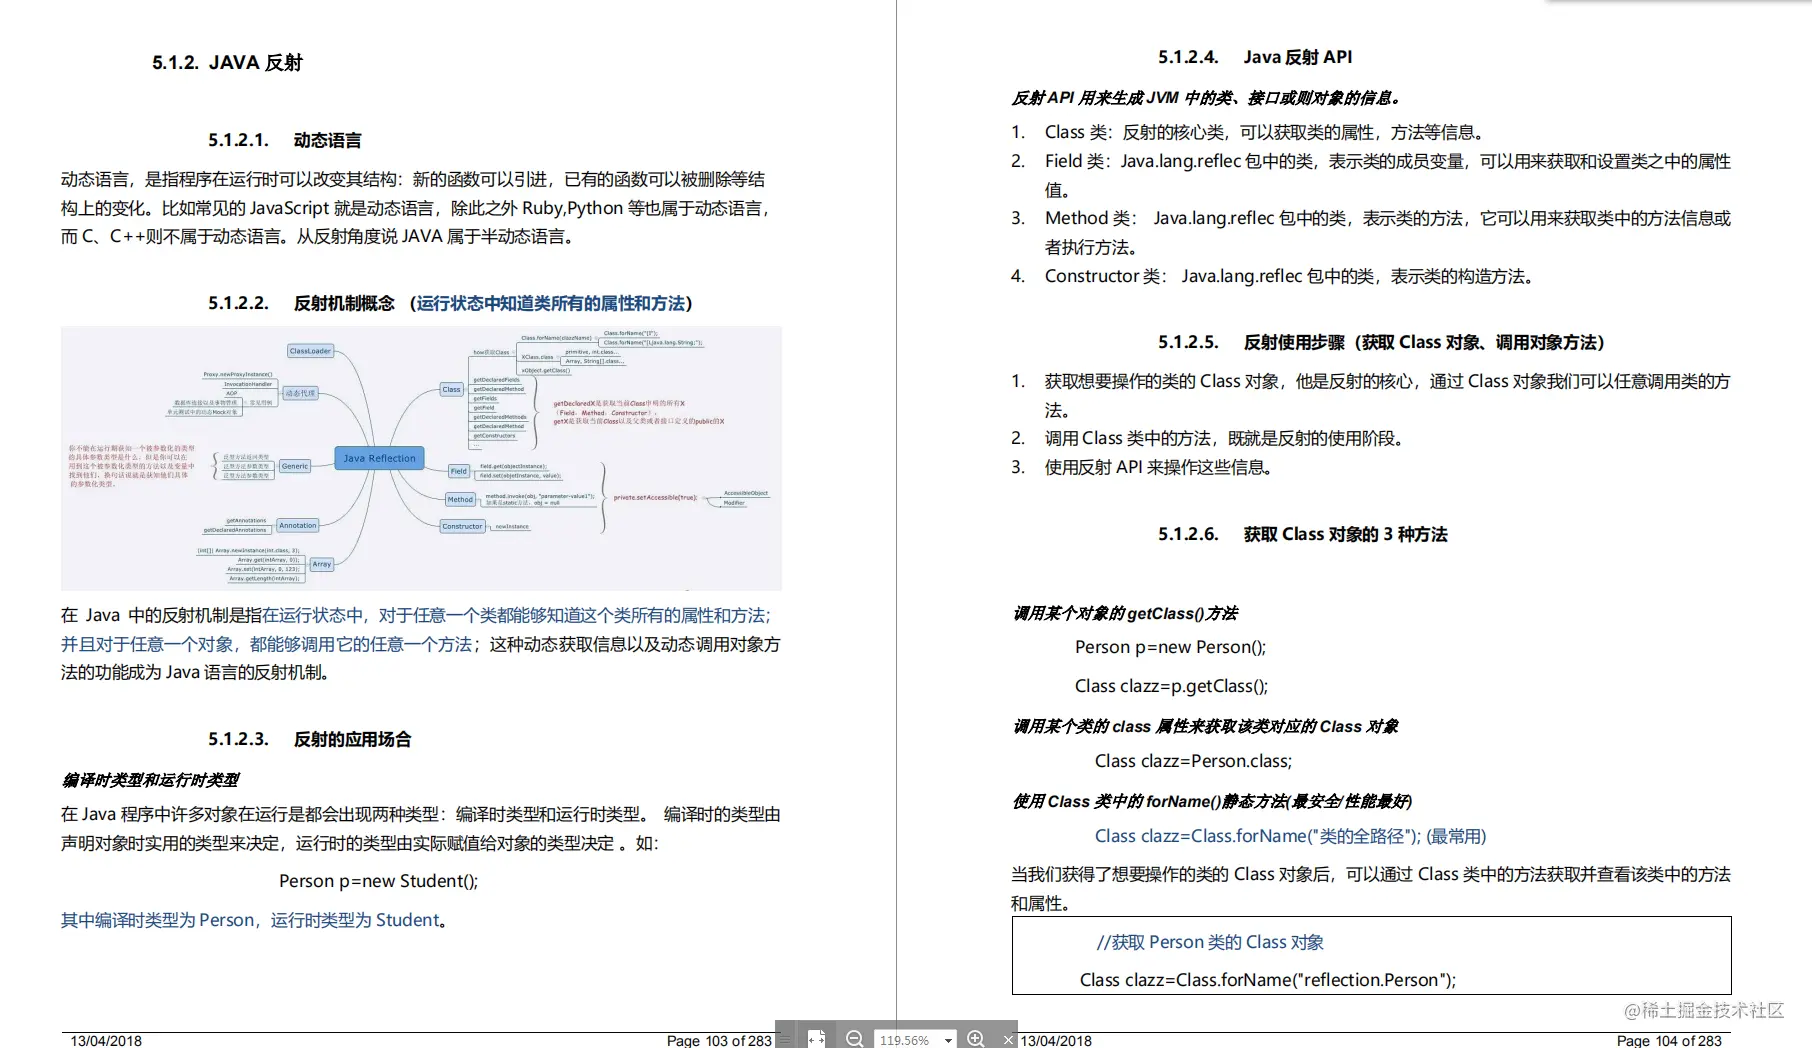The height and width of the screenshot is (1048, 1812).
Task: Click the Java Reflection mind map image
Action: click(x=421, y=458)
